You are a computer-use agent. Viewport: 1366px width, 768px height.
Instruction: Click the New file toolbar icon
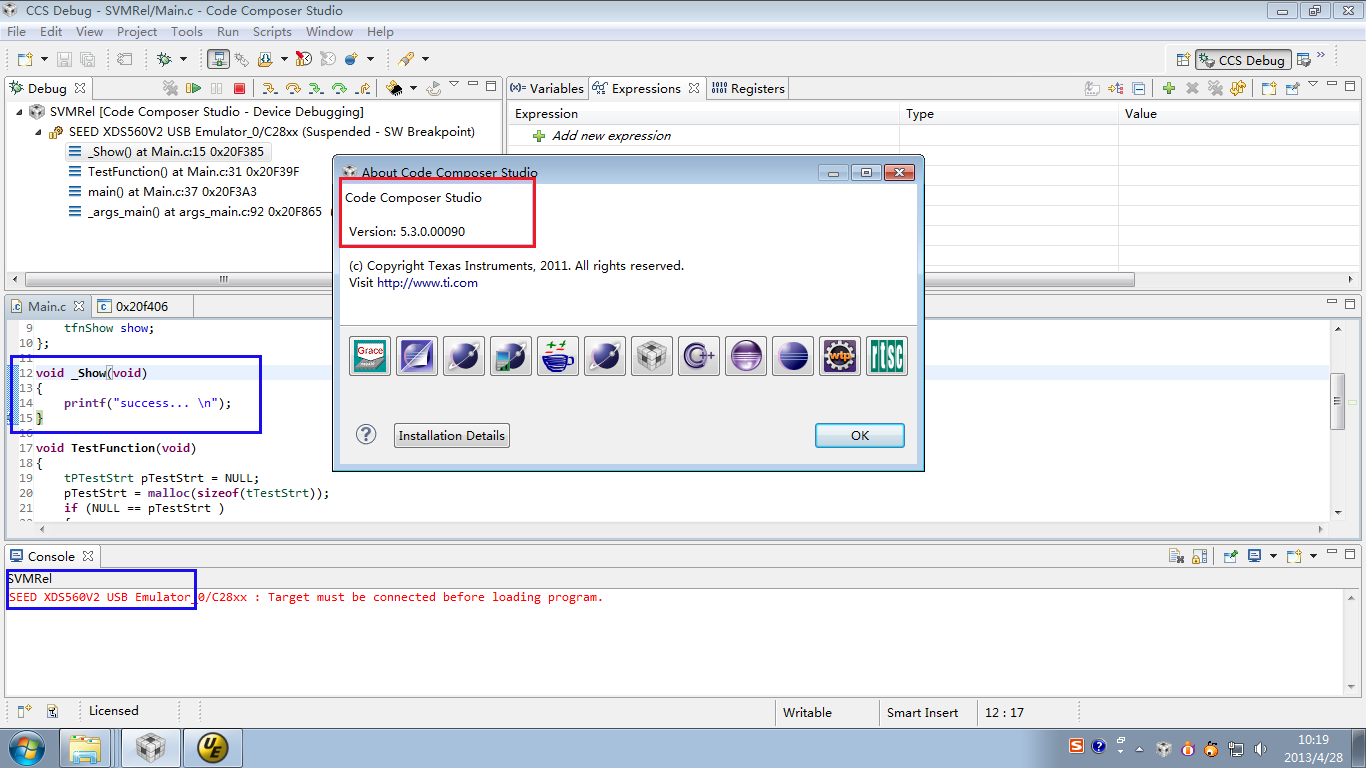click(x=25, y=59)
